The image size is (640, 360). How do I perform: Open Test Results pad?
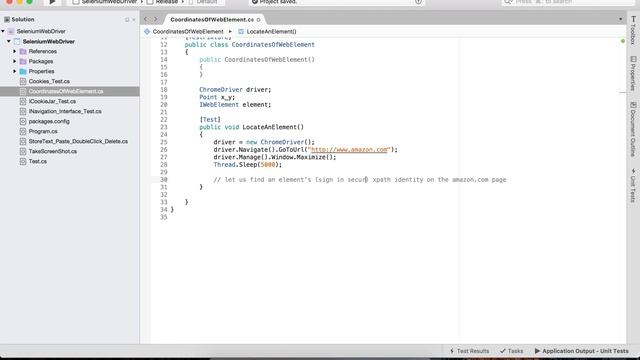click(469, 351)
